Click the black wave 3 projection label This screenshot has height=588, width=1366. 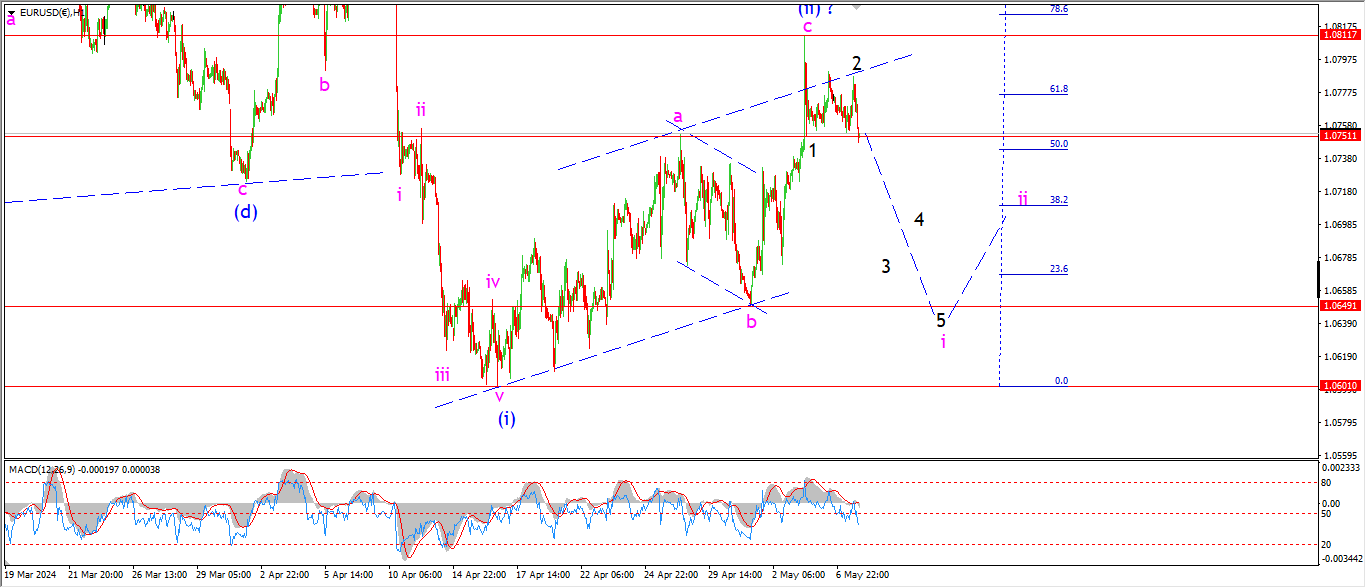click(x=886, y=266)
